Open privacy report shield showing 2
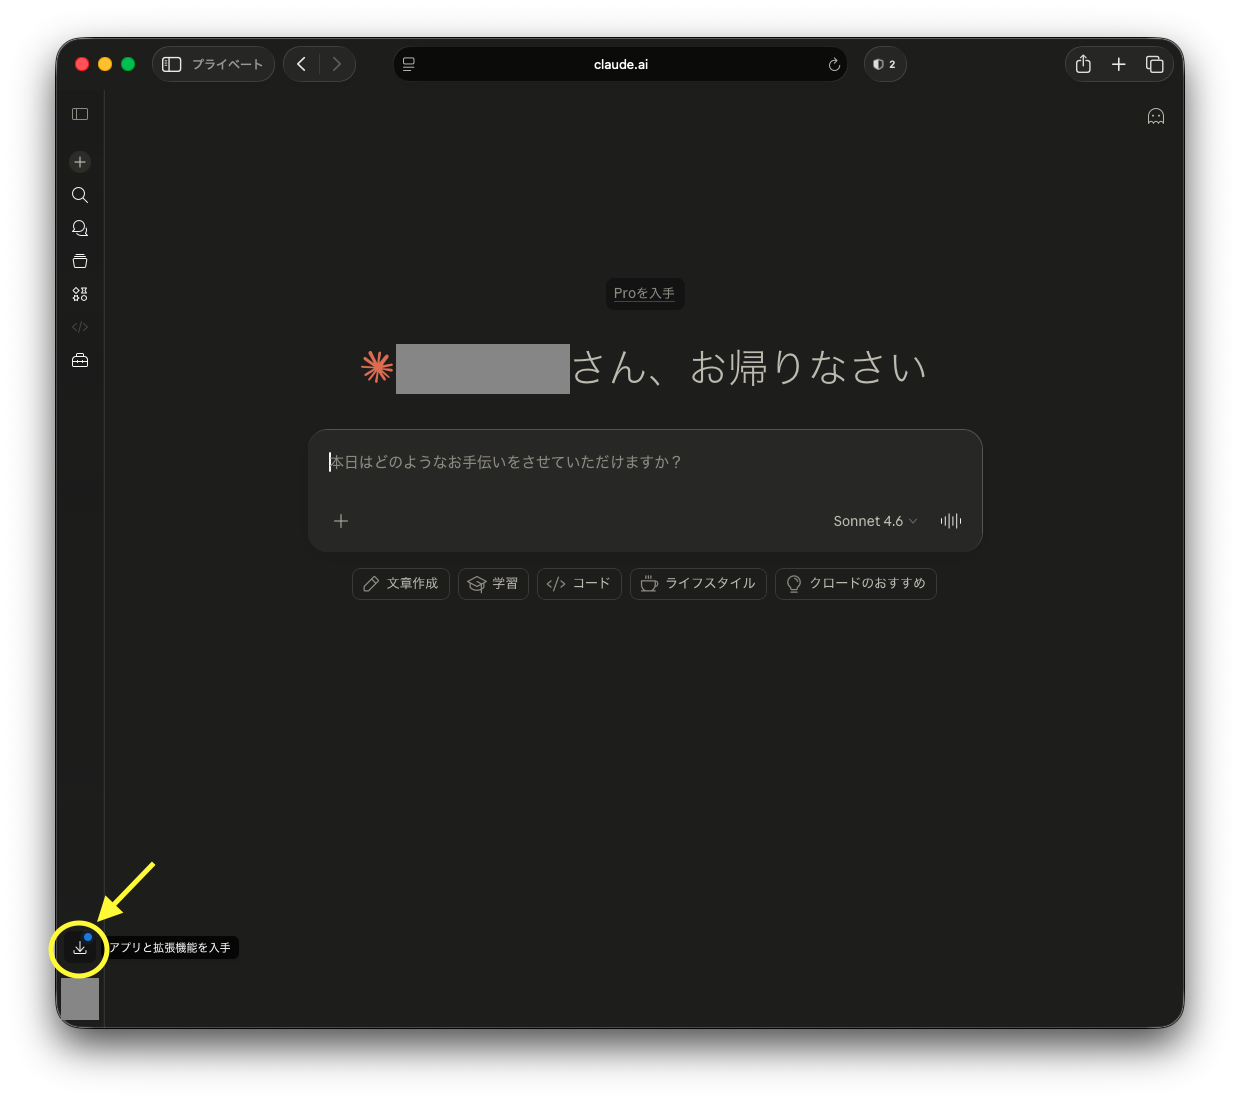This screenshot has height=1102, width=1240. [x=885, y=64]
